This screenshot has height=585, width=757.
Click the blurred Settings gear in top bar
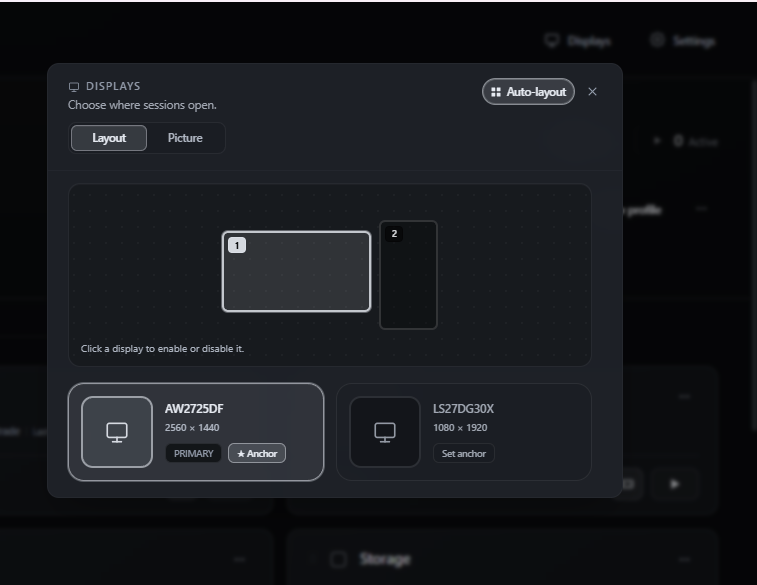(657, 41)
